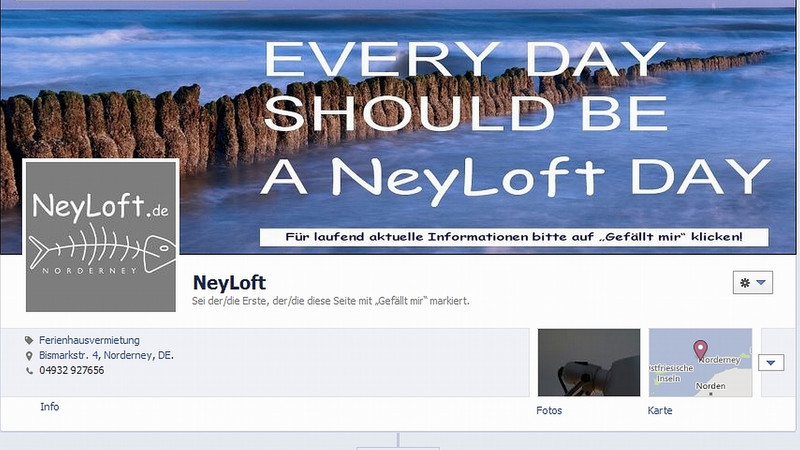This screenshot has width=800, height=450.
Task: Open the Info section link
Action: pyautogui.click(x=49, y=407)
